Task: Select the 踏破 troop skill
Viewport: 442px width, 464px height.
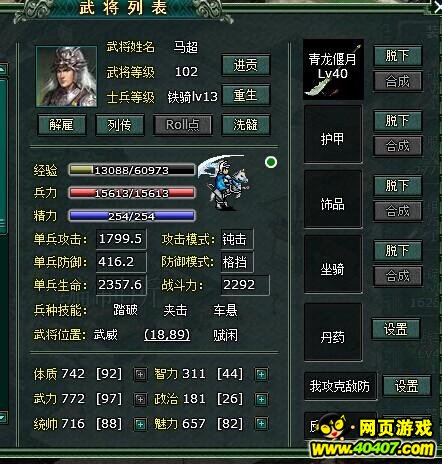Action: 125,310
